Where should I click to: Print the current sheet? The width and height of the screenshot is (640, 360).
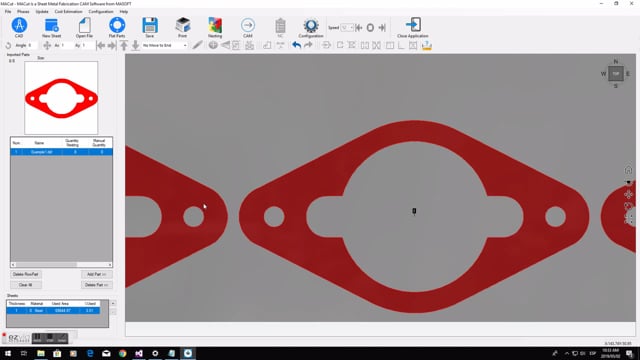point(182,27)
